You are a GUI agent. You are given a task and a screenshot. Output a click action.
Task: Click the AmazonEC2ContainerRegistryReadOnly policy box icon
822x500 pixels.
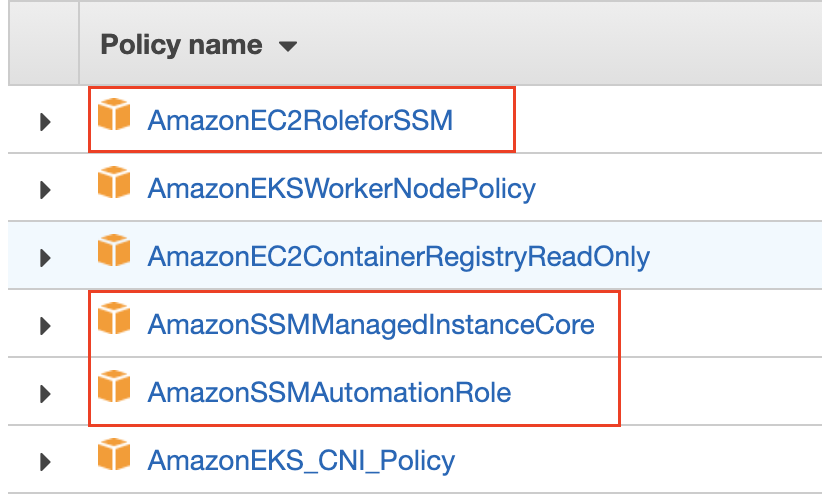coord(114,254)
